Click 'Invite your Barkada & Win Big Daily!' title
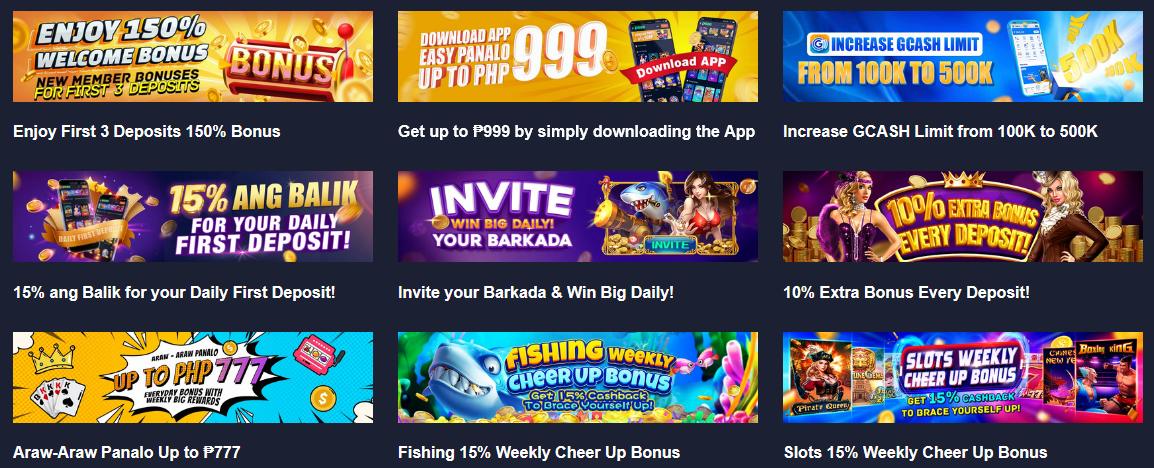Viewport: 1154px width, 468px height. pos(536,292)
